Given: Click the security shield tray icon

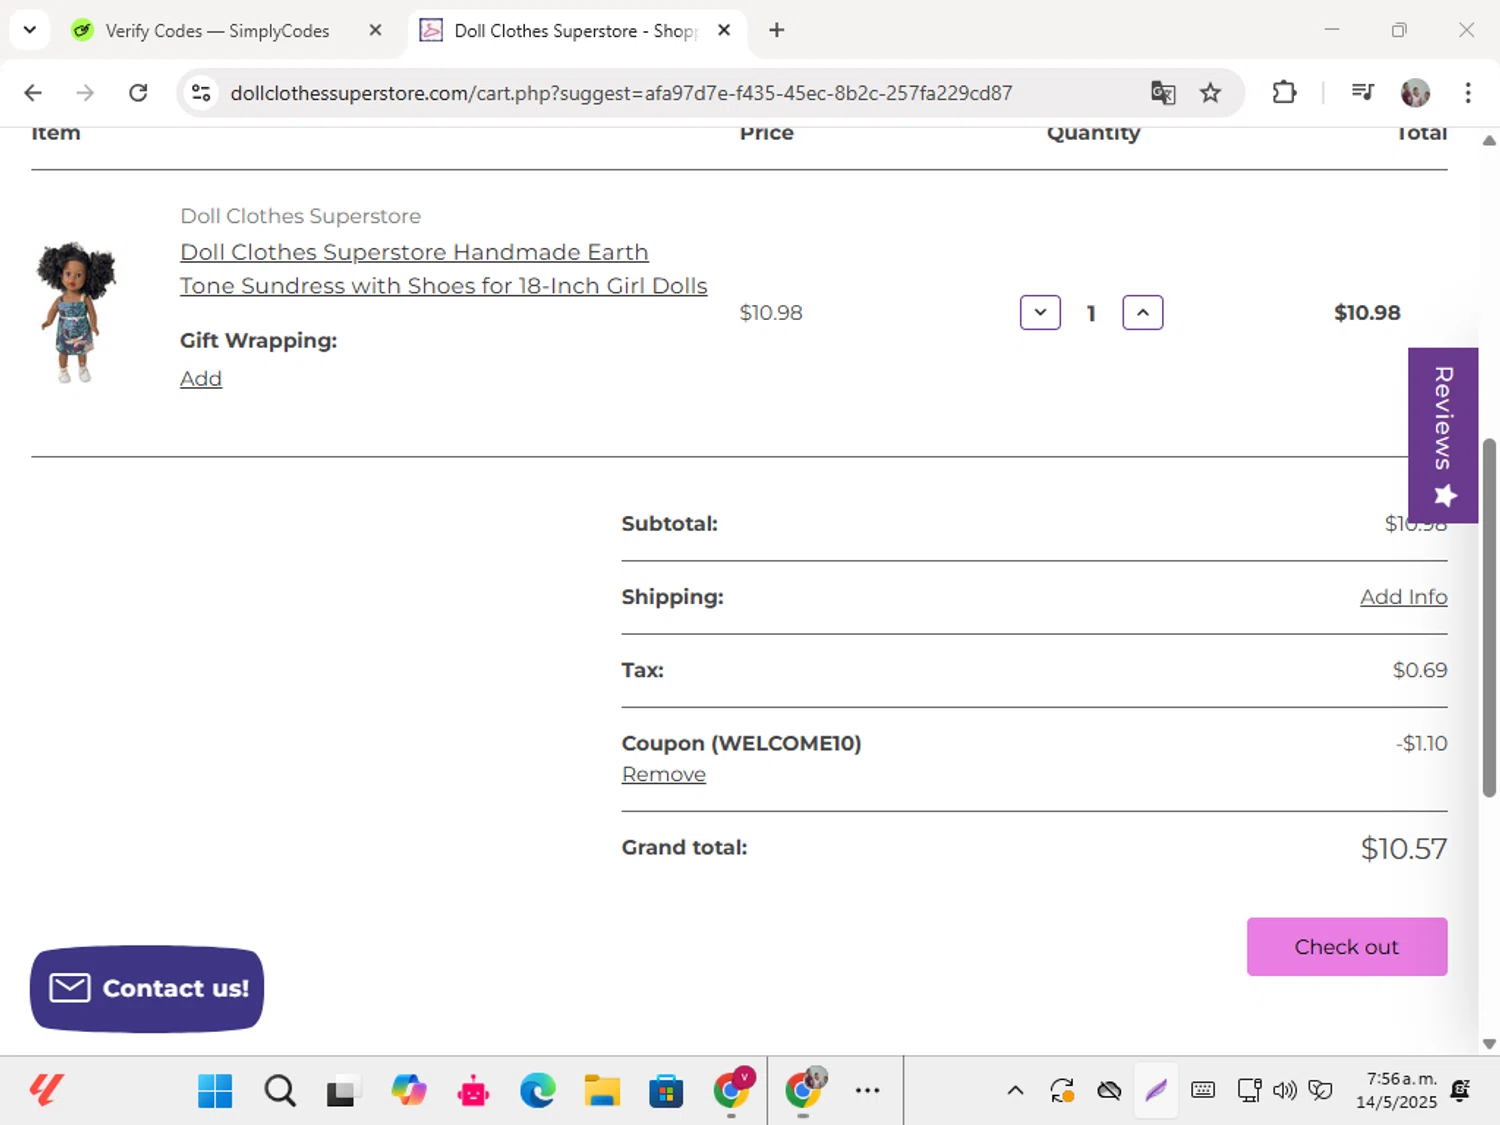Looking at the screenshot, I should pos(1321,1091).
